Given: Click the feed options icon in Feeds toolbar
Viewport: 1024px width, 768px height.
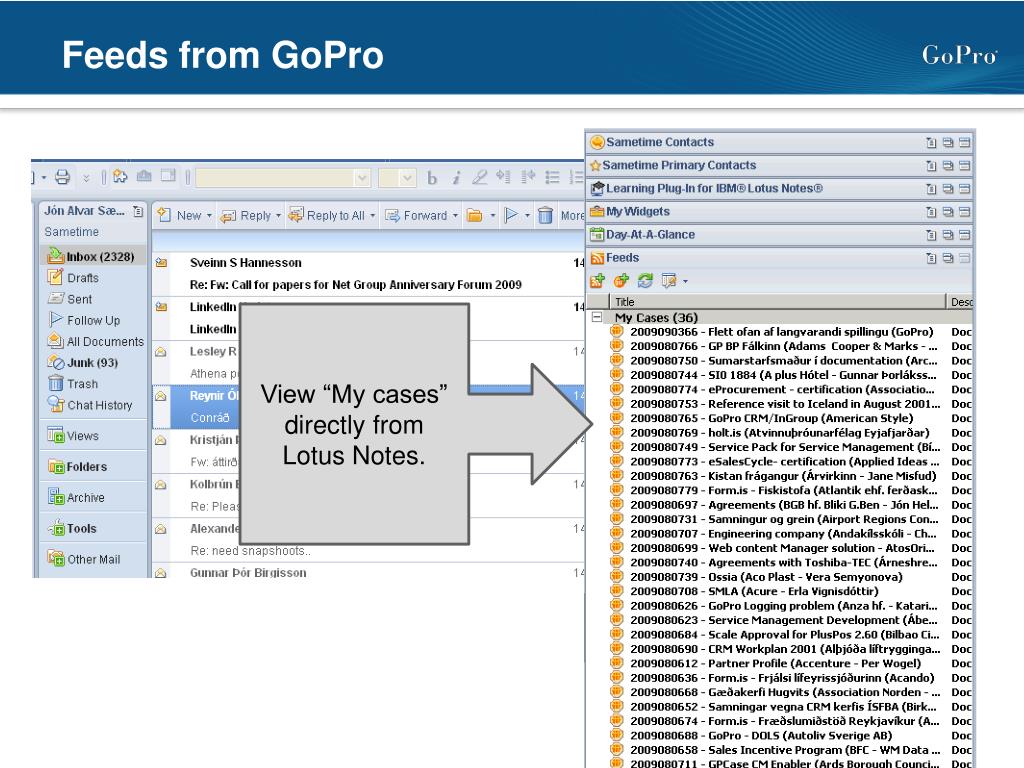Looking at the screenshot, I should (x=669, y=281).
